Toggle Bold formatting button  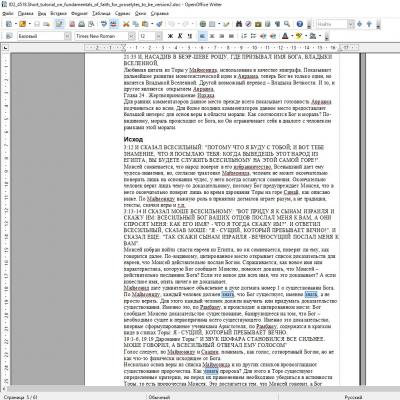point(170,36)
